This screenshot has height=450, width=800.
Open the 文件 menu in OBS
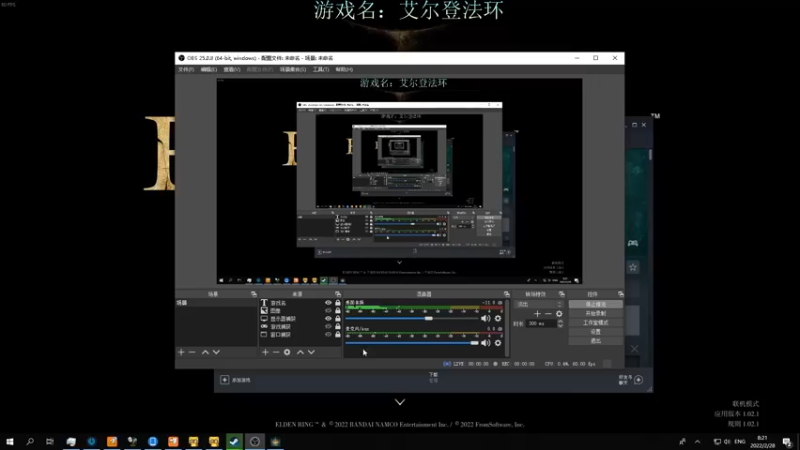tap(186, 69)
